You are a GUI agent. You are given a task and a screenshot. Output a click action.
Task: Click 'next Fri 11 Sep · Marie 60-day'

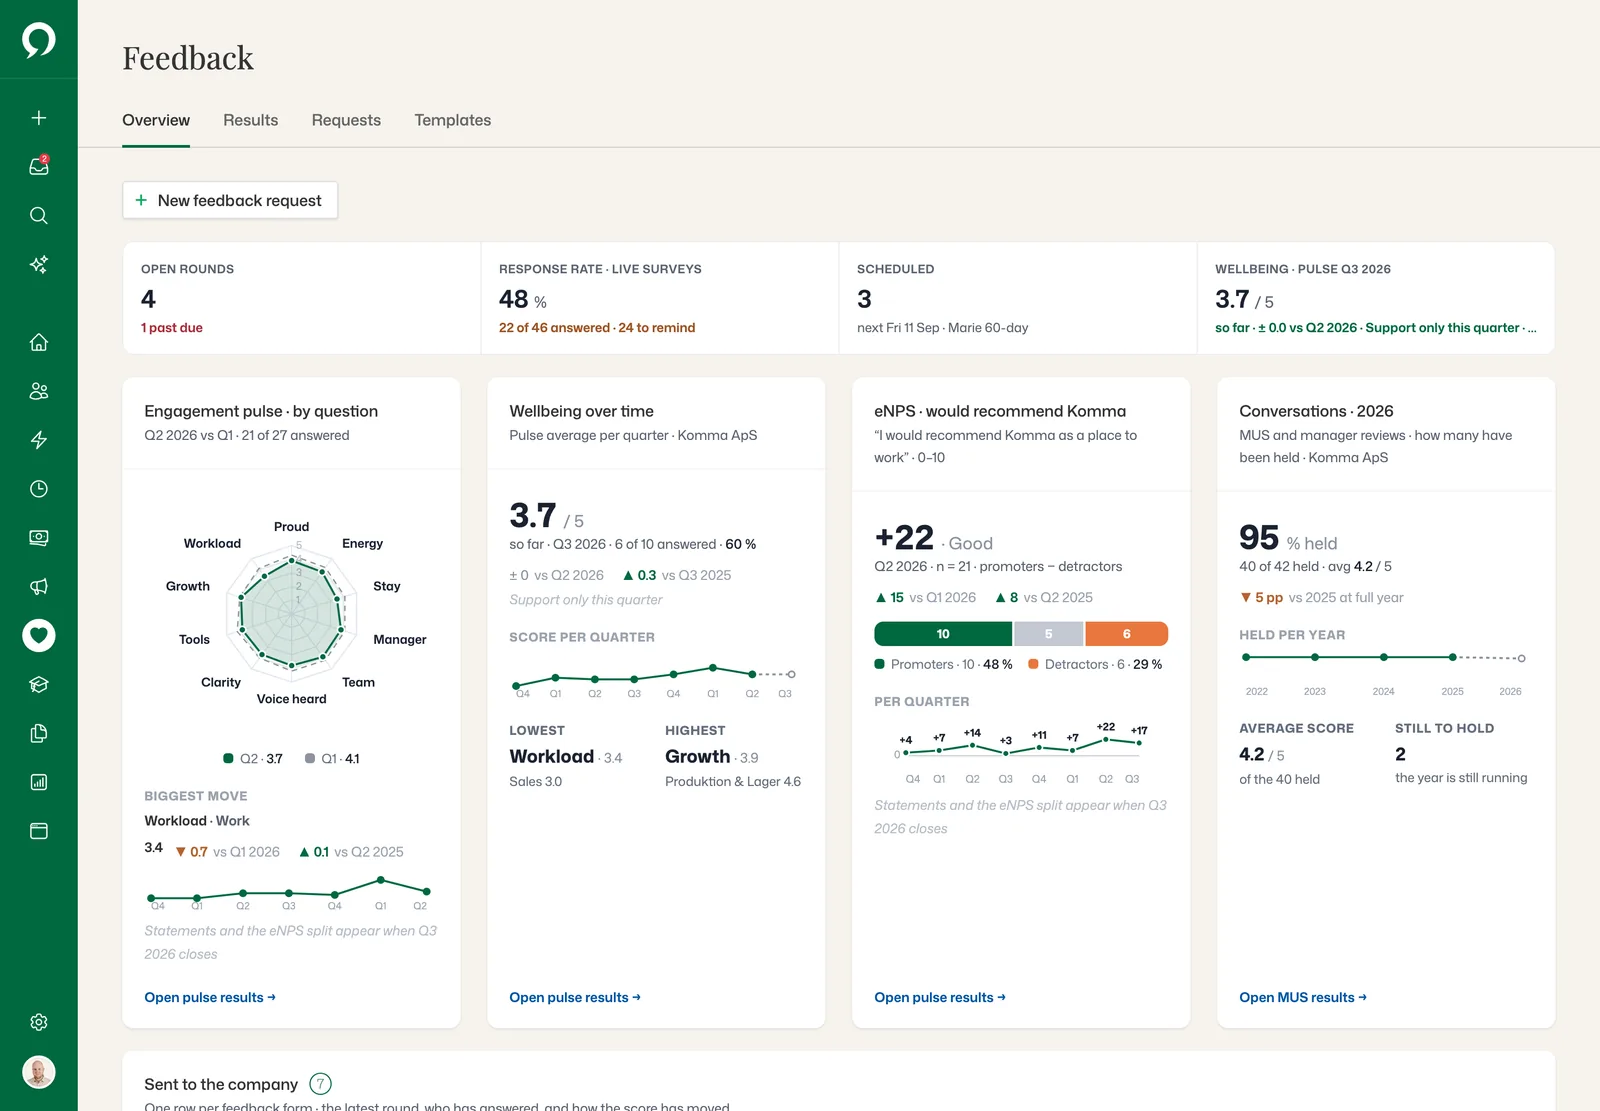pyautogui.click(x=942, y=328)
